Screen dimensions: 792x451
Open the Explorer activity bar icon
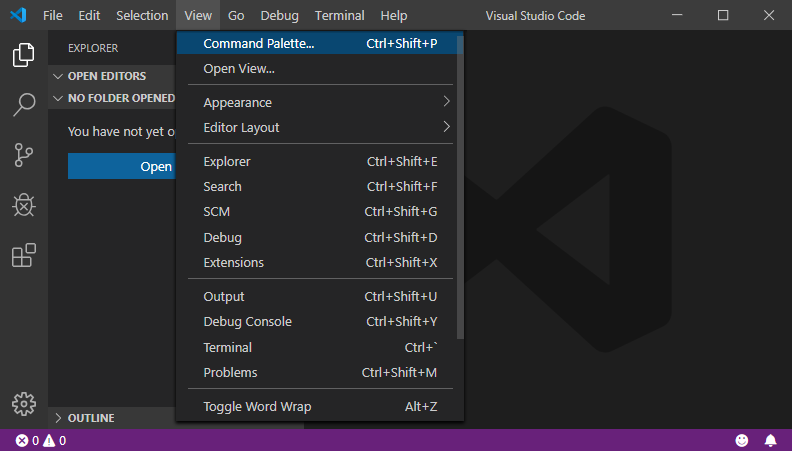tap(23, 55)
